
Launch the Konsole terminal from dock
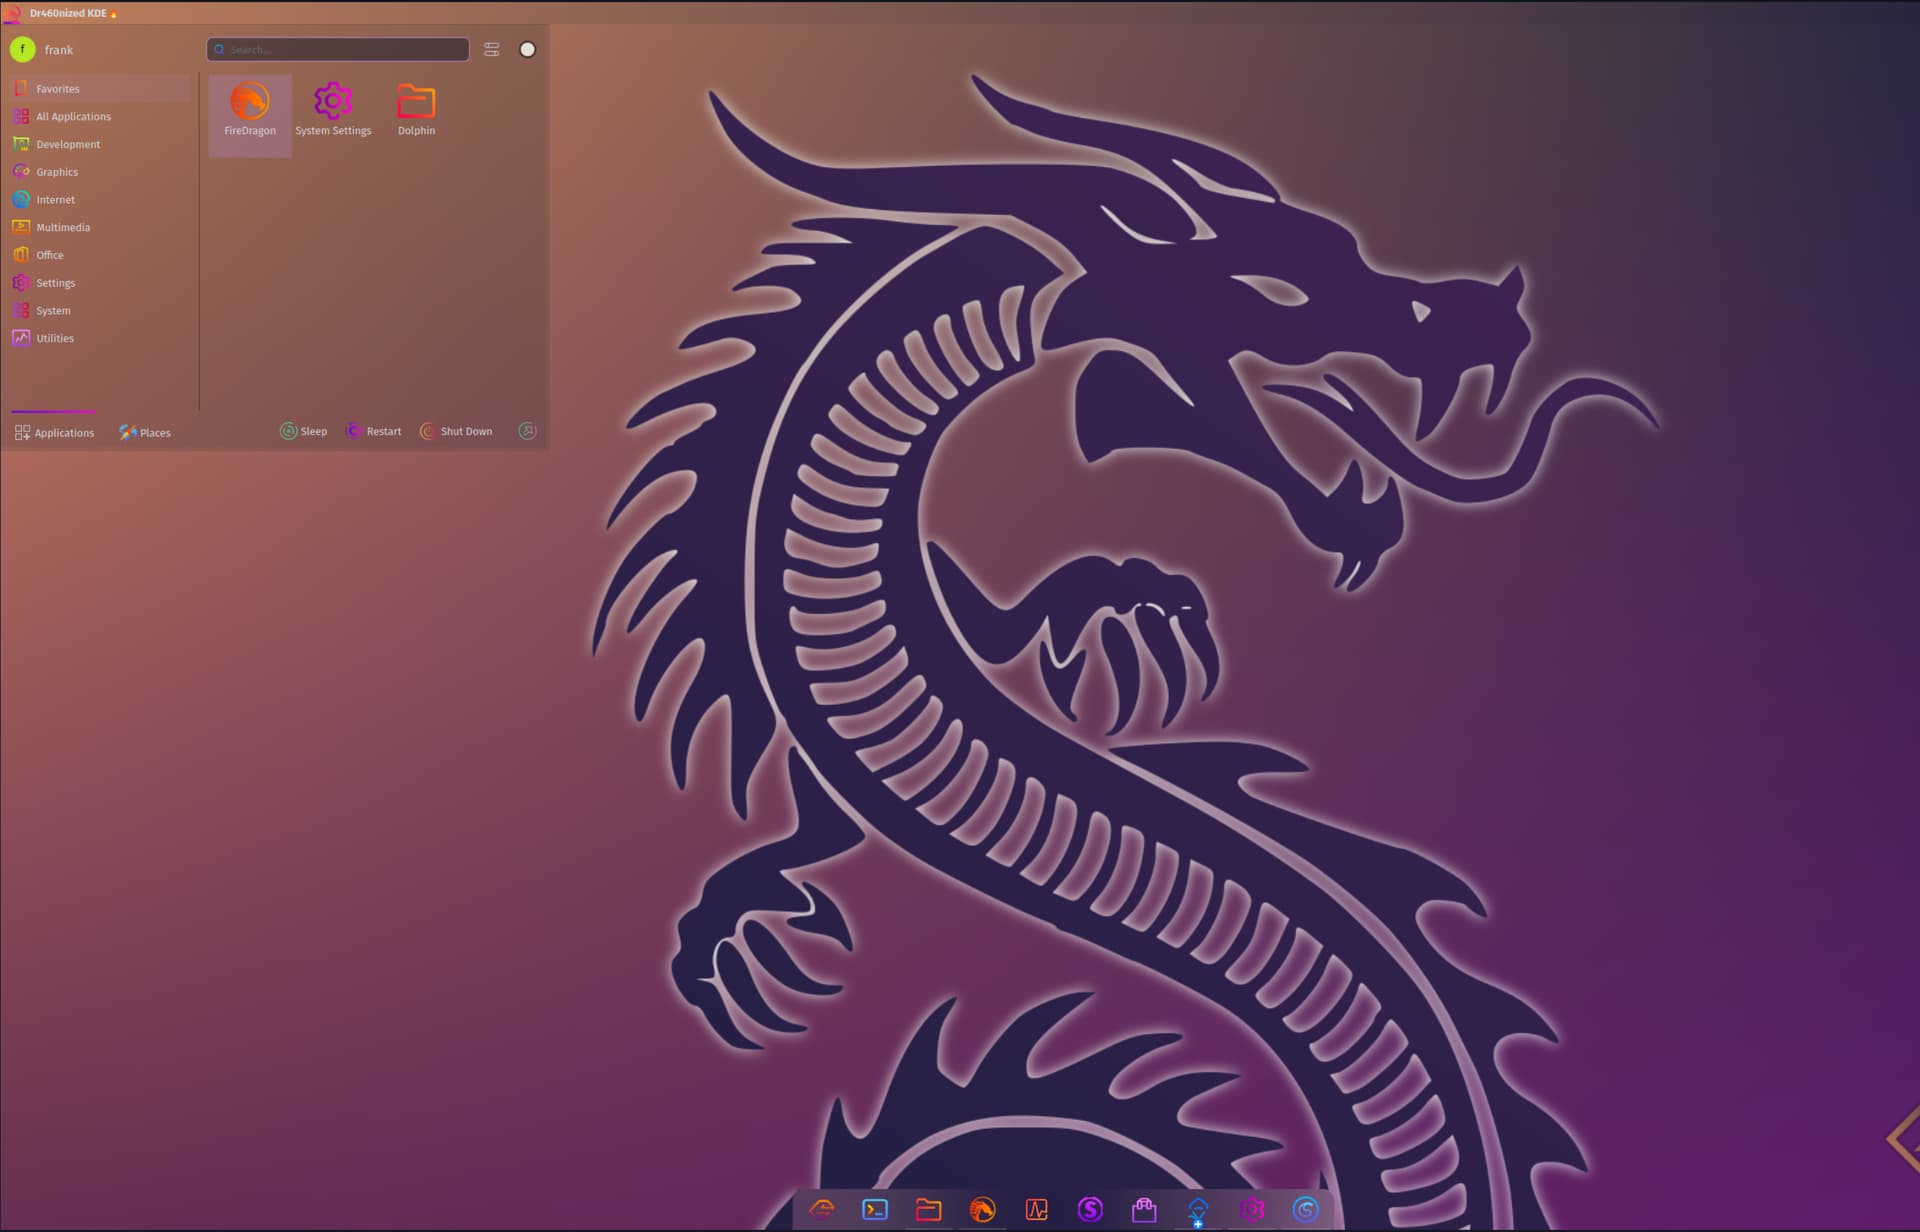[x=875, y=1209]
